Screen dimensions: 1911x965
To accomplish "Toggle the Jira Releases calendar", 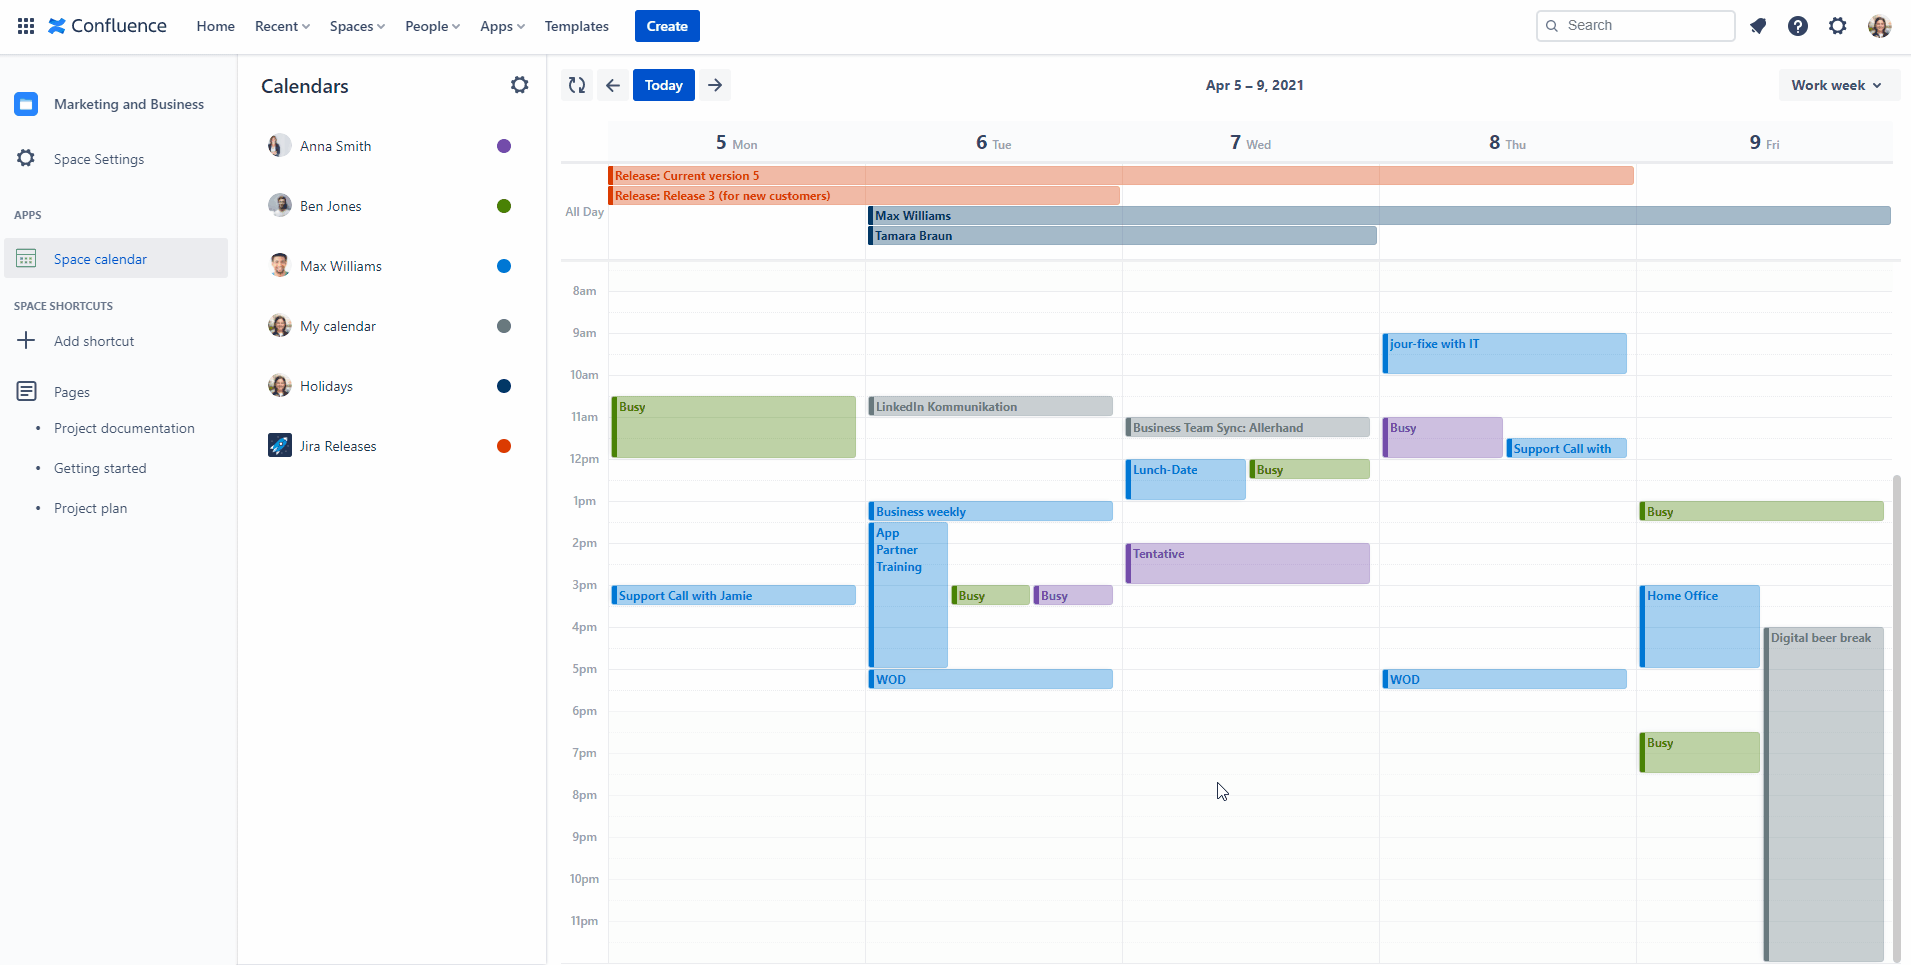I will coord(503,445).
